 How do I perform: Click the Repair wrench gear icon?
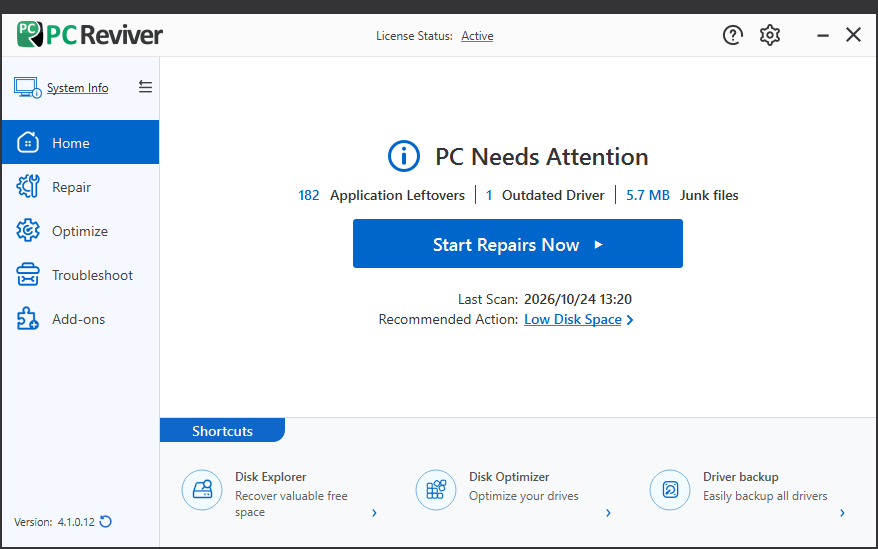[x=28, y=187]
